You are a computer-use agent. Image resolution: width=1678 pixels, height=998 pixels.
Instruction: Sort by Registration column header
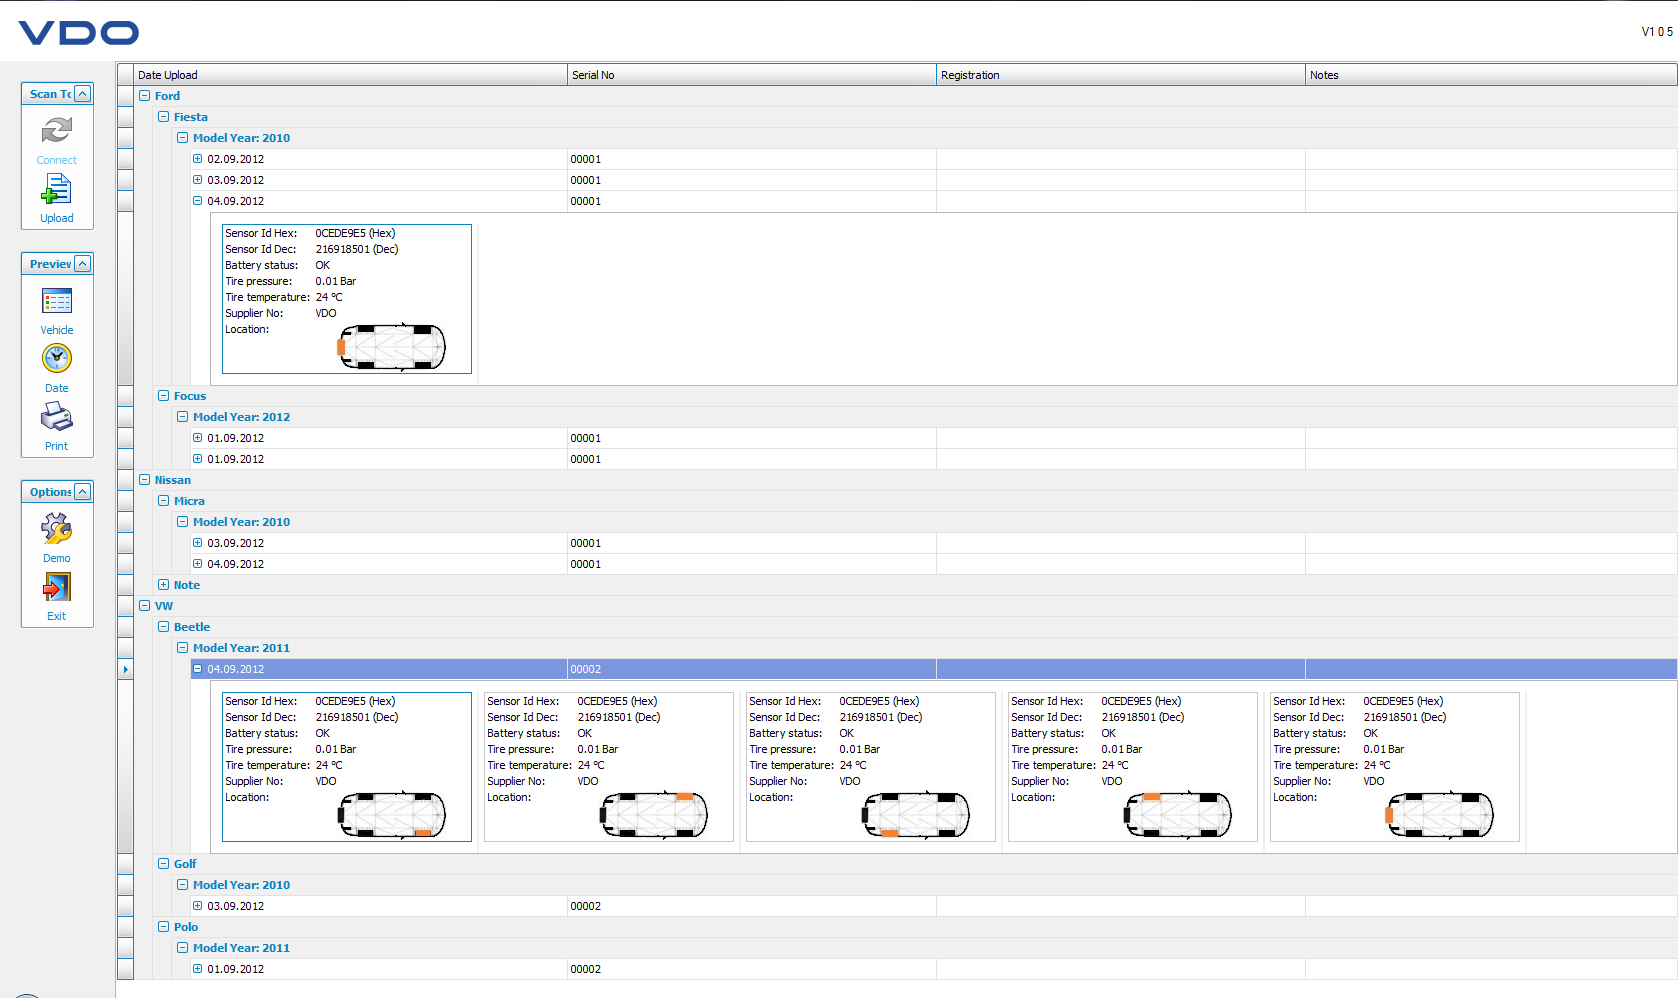(x=1121, y=75)
